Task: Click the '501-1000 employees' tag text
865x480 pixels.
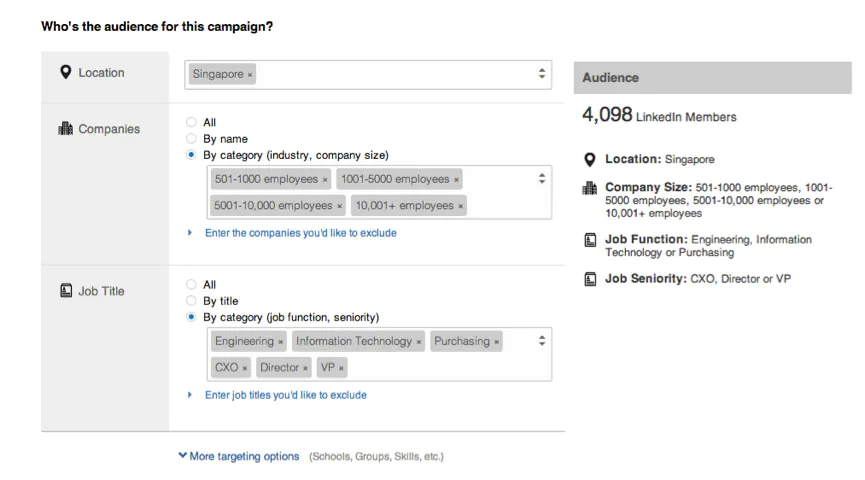Action: [x=266, y=179]
